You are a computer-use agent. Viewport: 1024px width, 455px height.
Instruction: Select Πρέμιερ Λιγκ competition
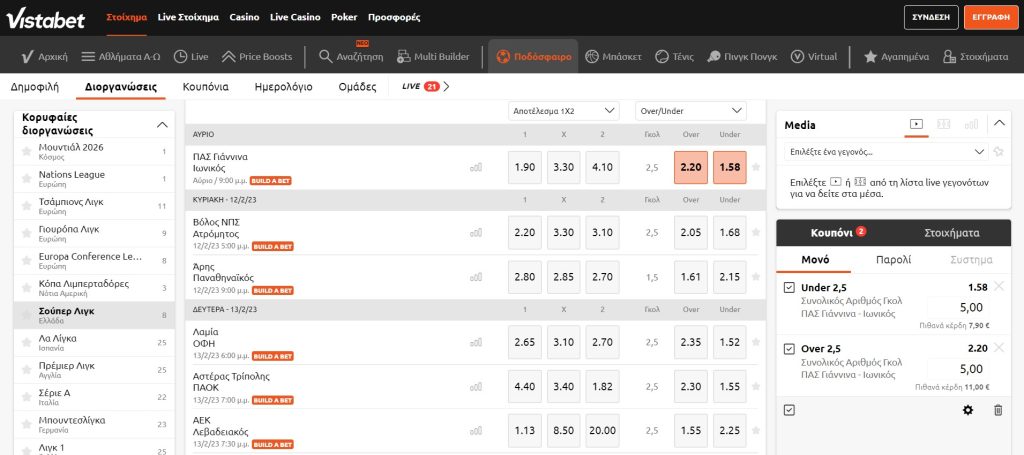[x=94, y=370]
